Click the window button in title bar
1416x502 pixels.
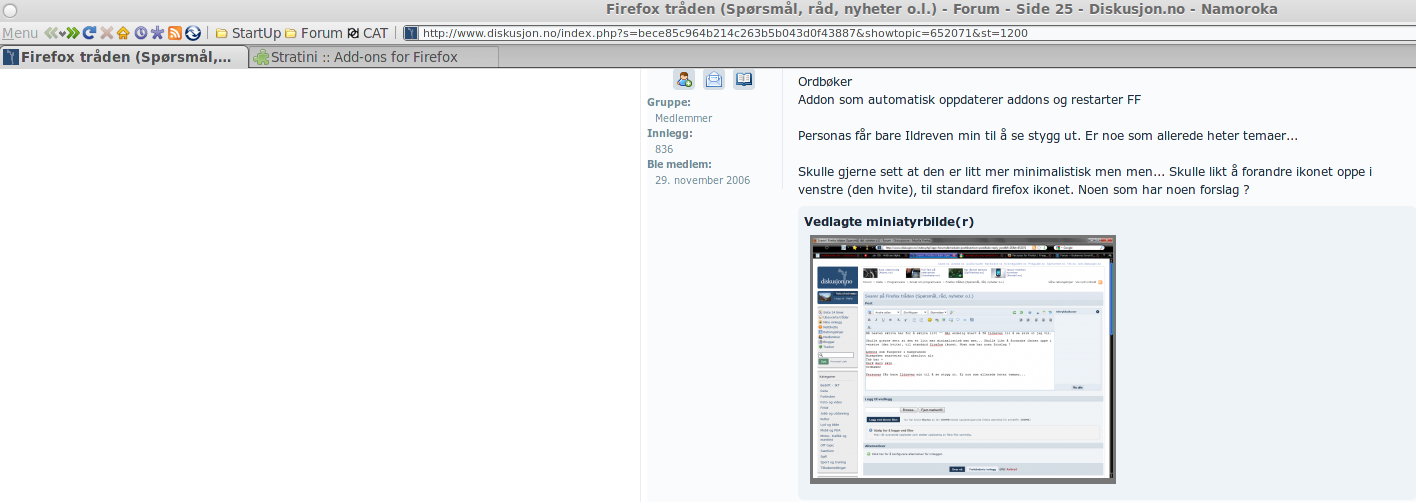click(x=8, y=9)
